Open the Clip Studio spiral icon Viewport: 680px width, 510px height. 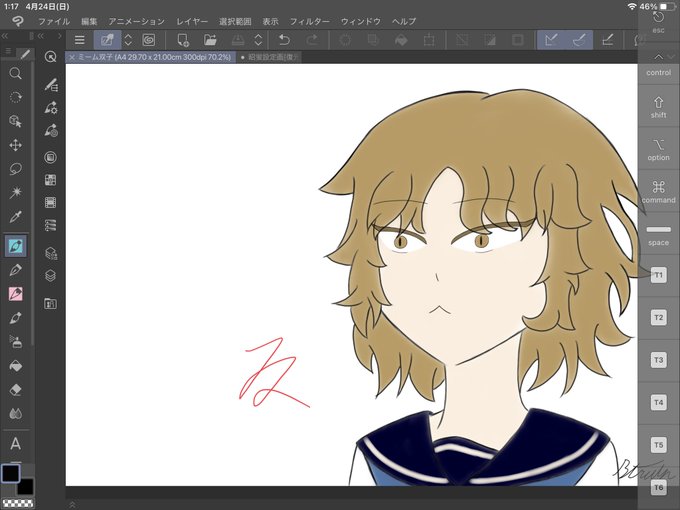coord(149,40)
